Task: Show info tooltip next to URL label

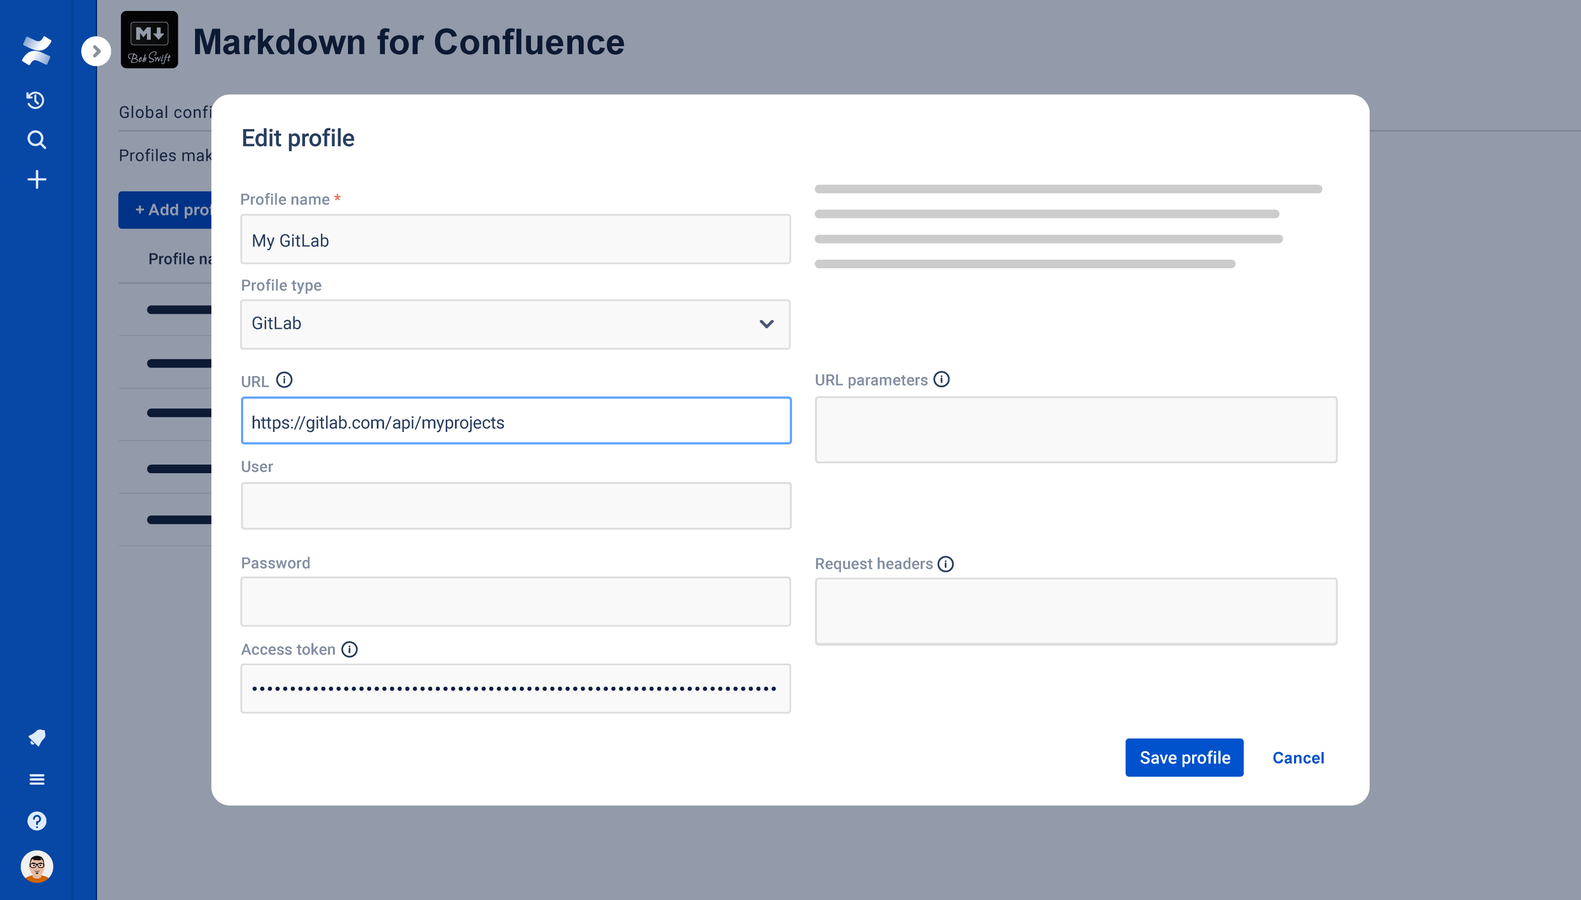Action: coord(284,380)
